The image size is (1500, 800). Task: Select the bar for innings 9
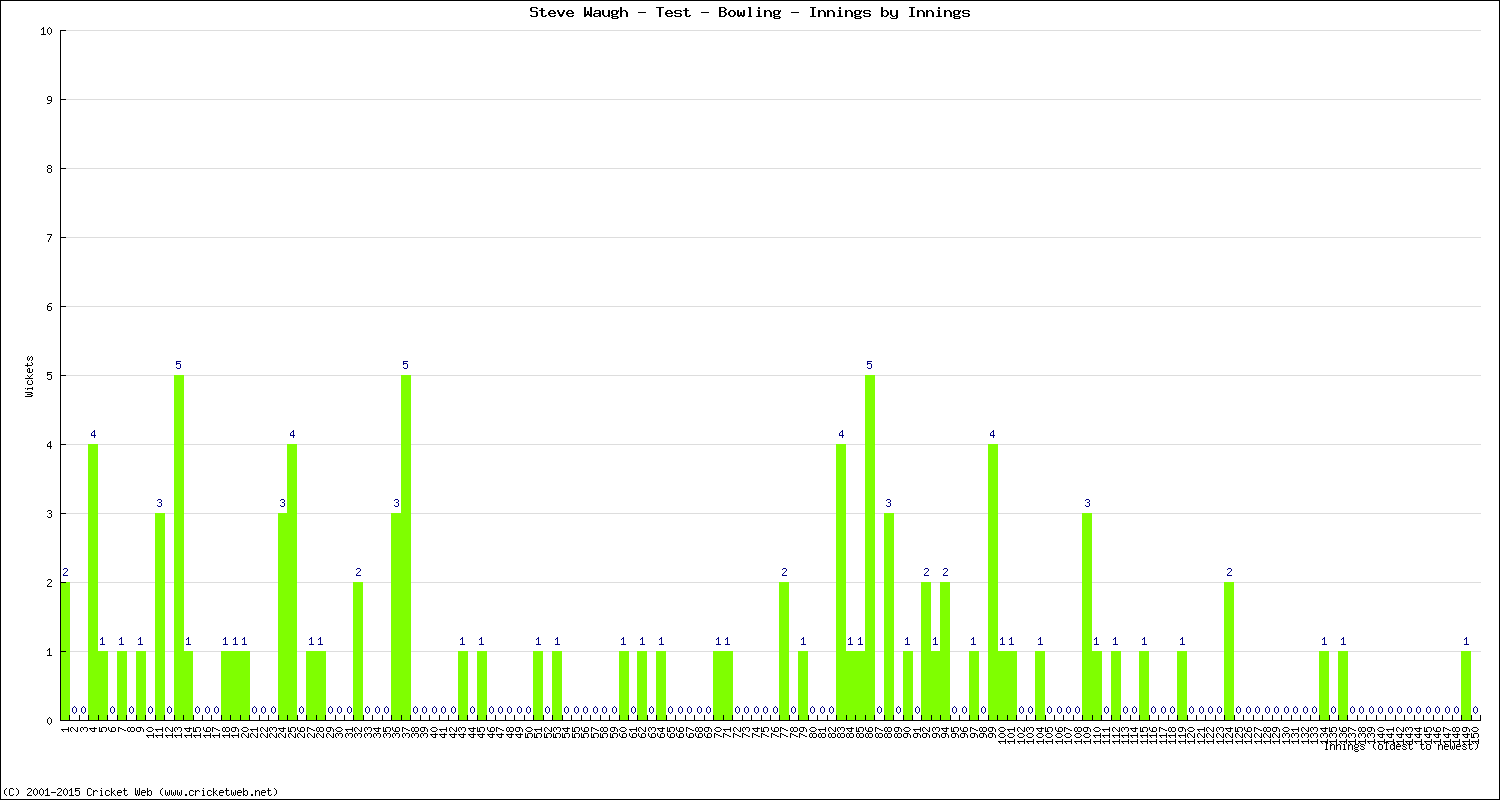pos(141,685)
